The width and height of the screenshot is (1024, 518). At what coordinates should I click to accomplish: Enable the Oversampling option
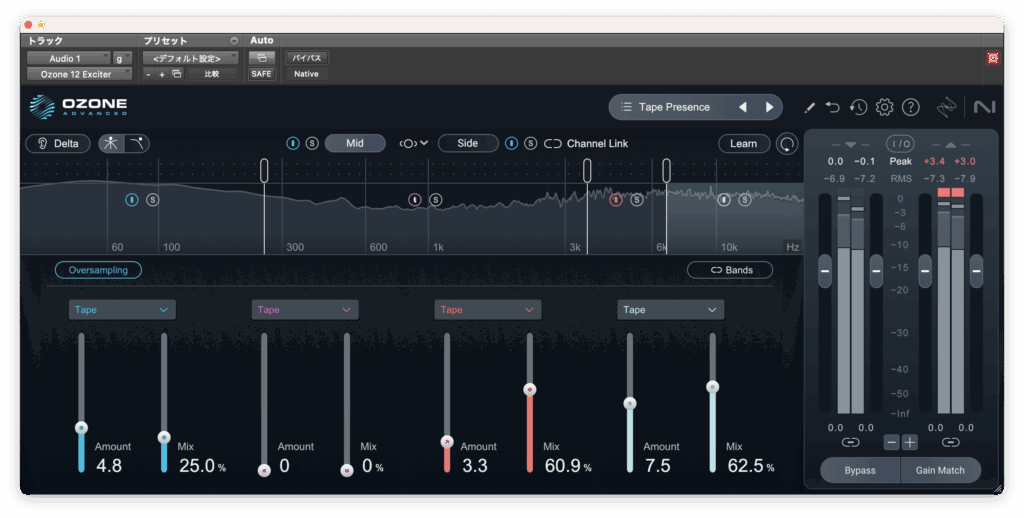[x=98, y=270]
